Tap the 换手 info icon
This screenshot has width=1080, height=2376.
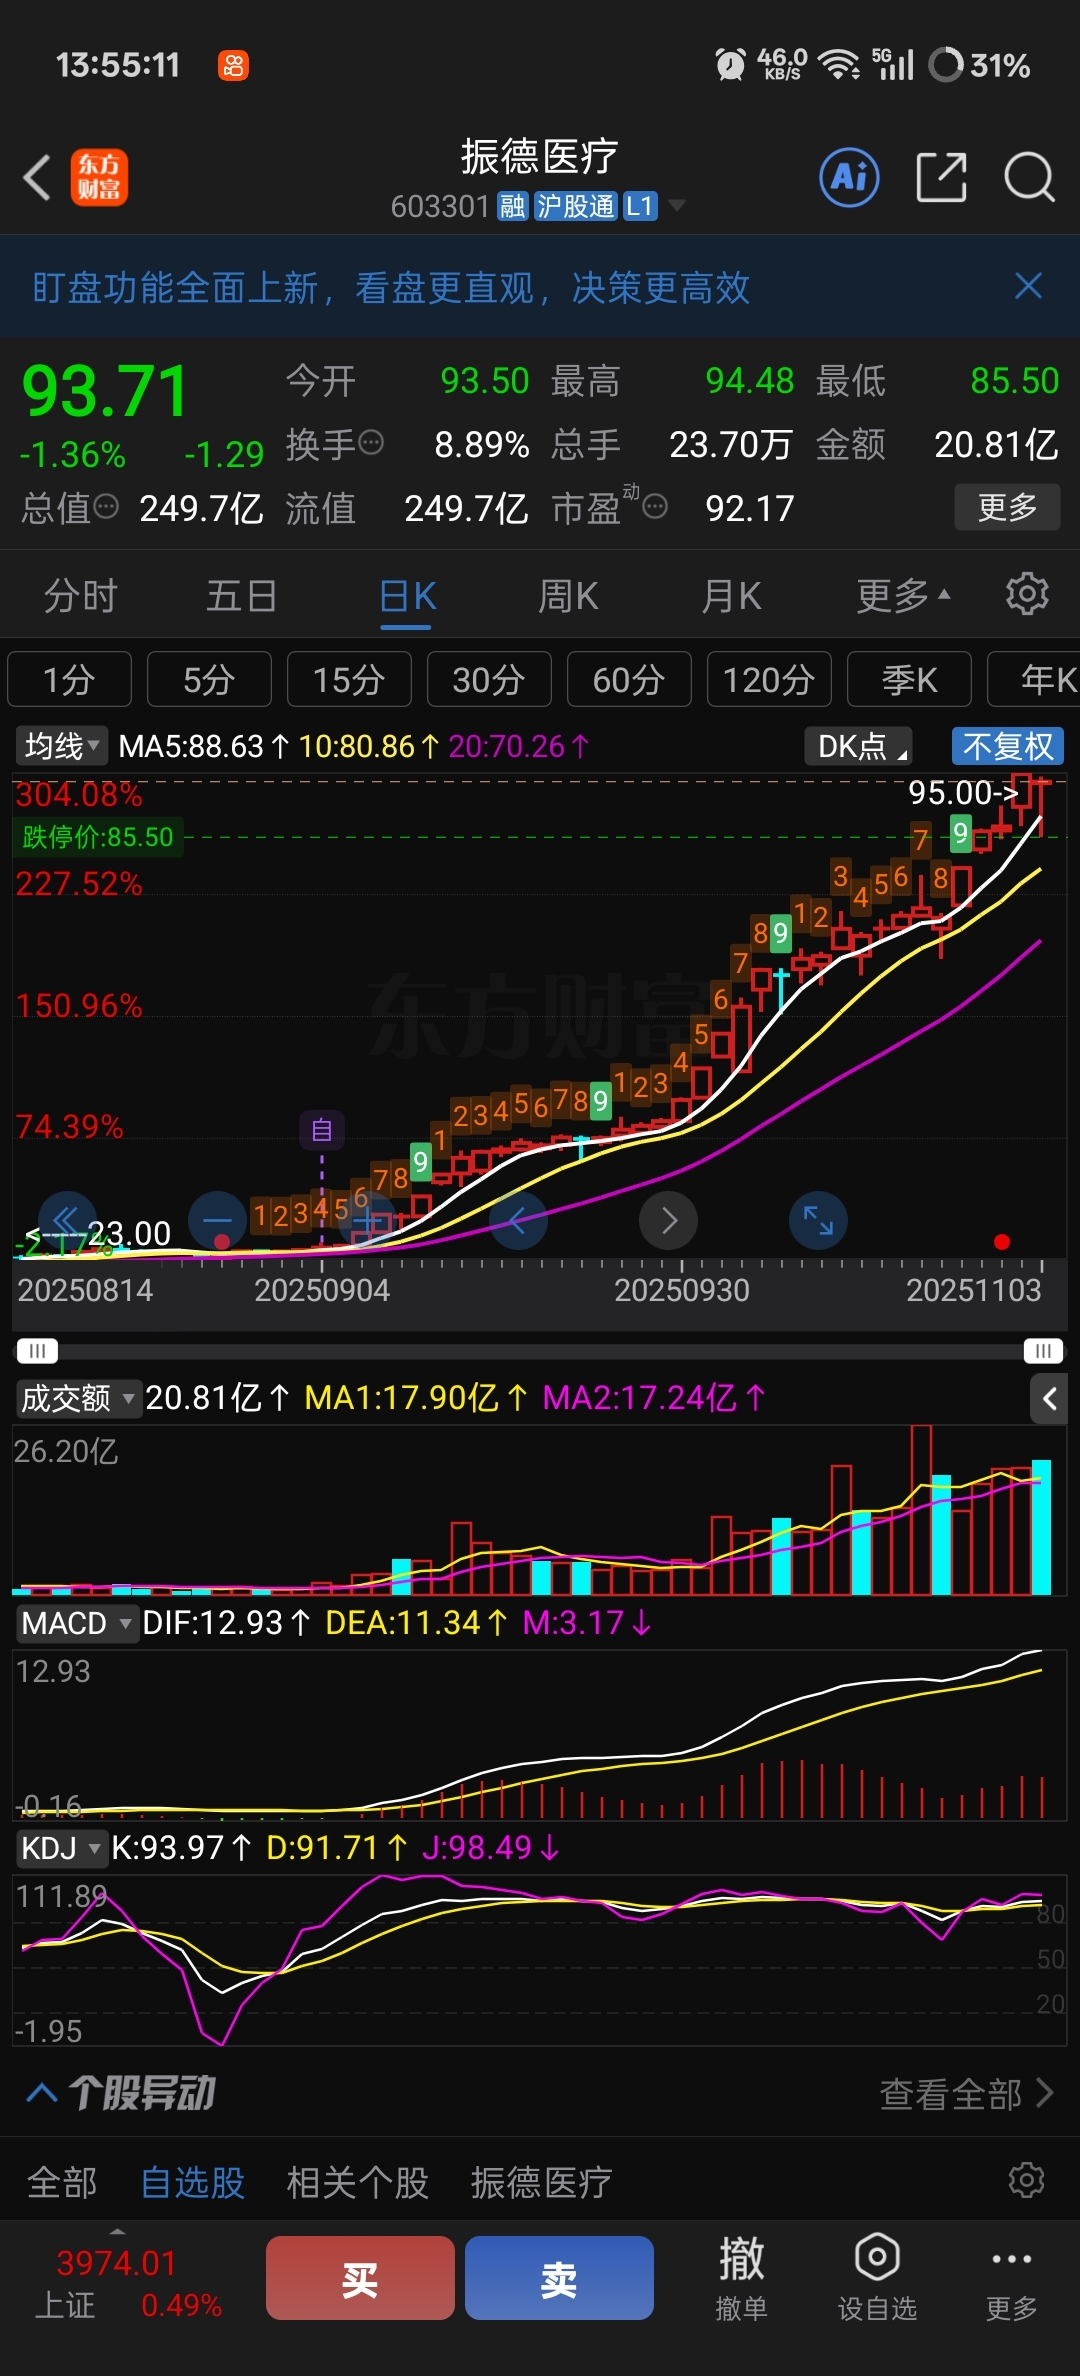pyautogui.click(x=371, y=442)
